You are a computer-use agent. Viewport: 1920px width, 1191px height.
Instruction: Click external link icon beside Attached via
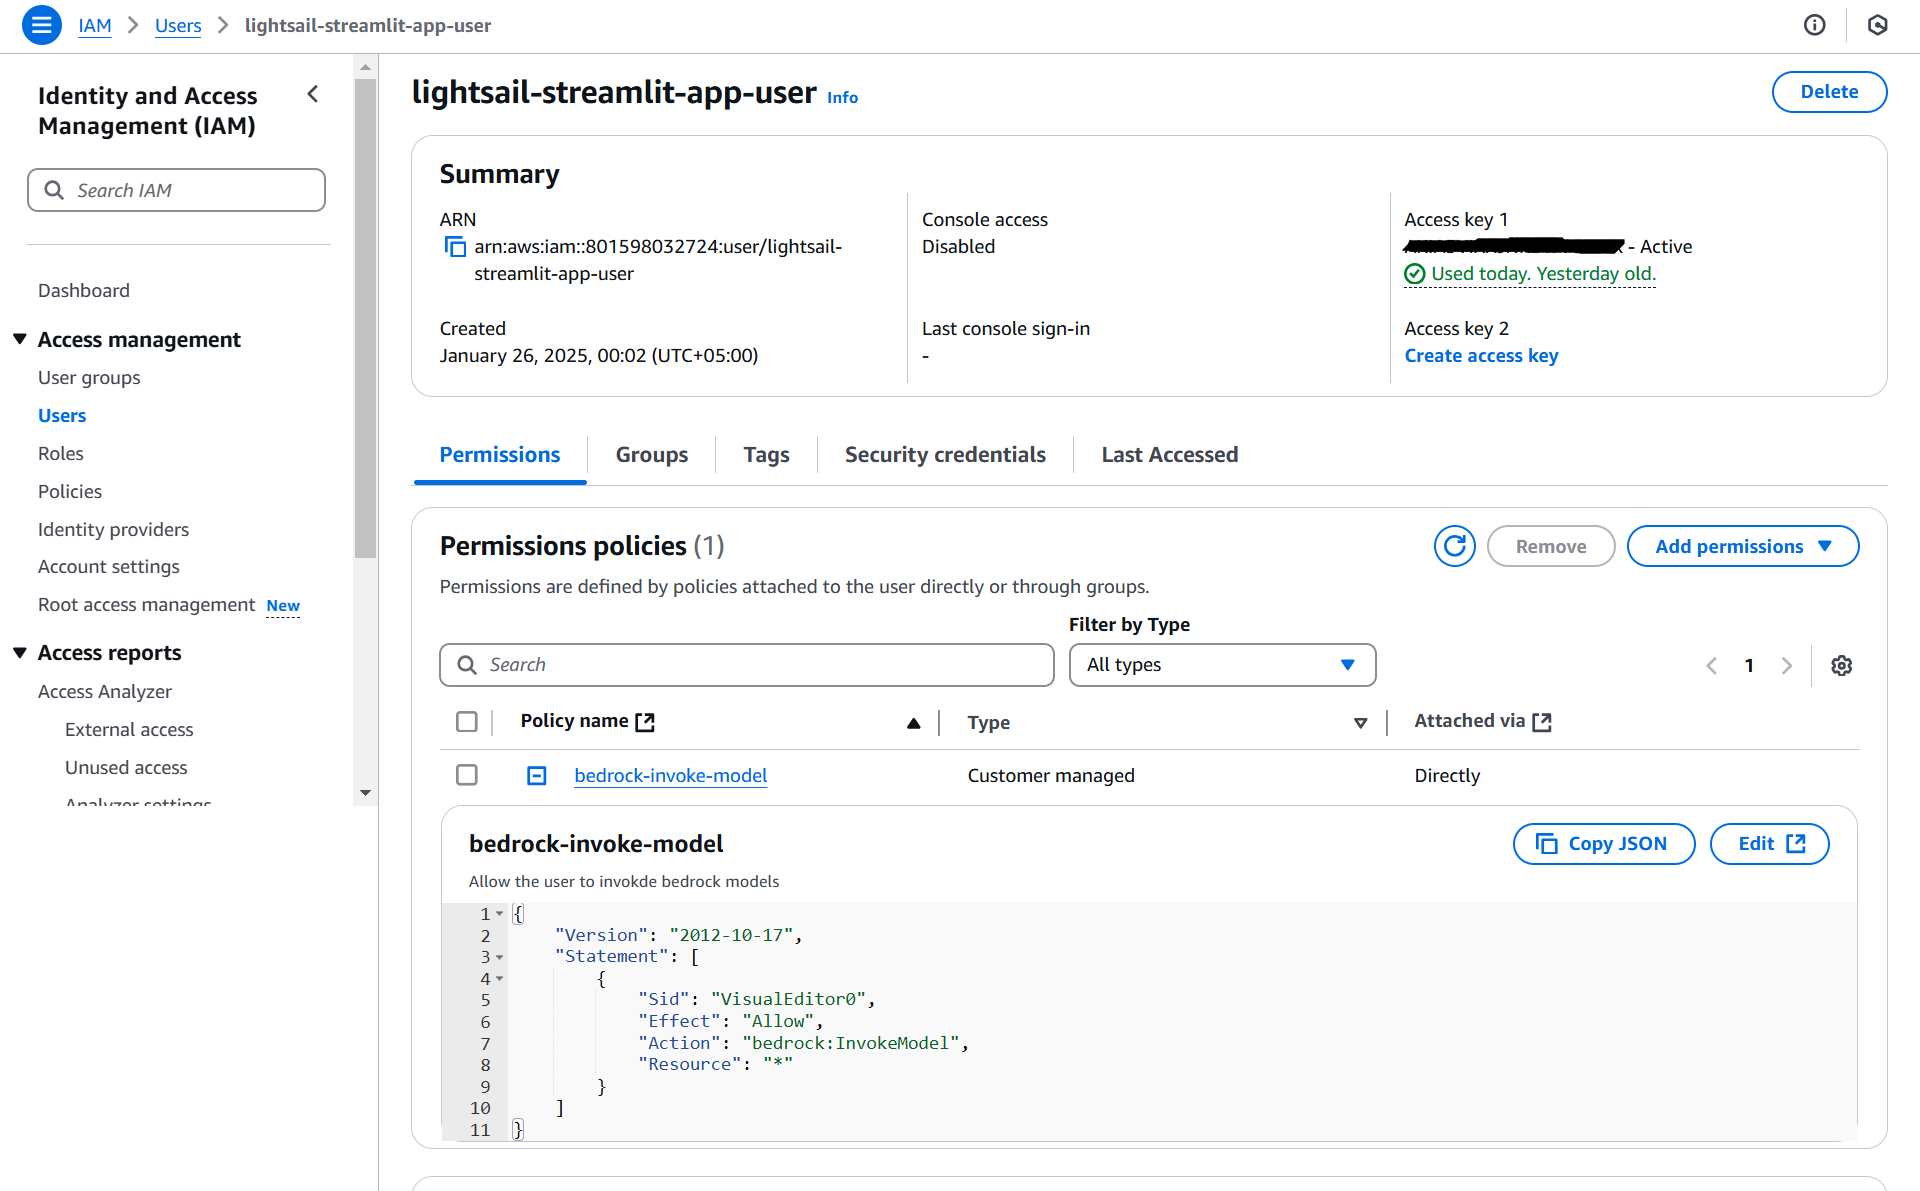1542,722
